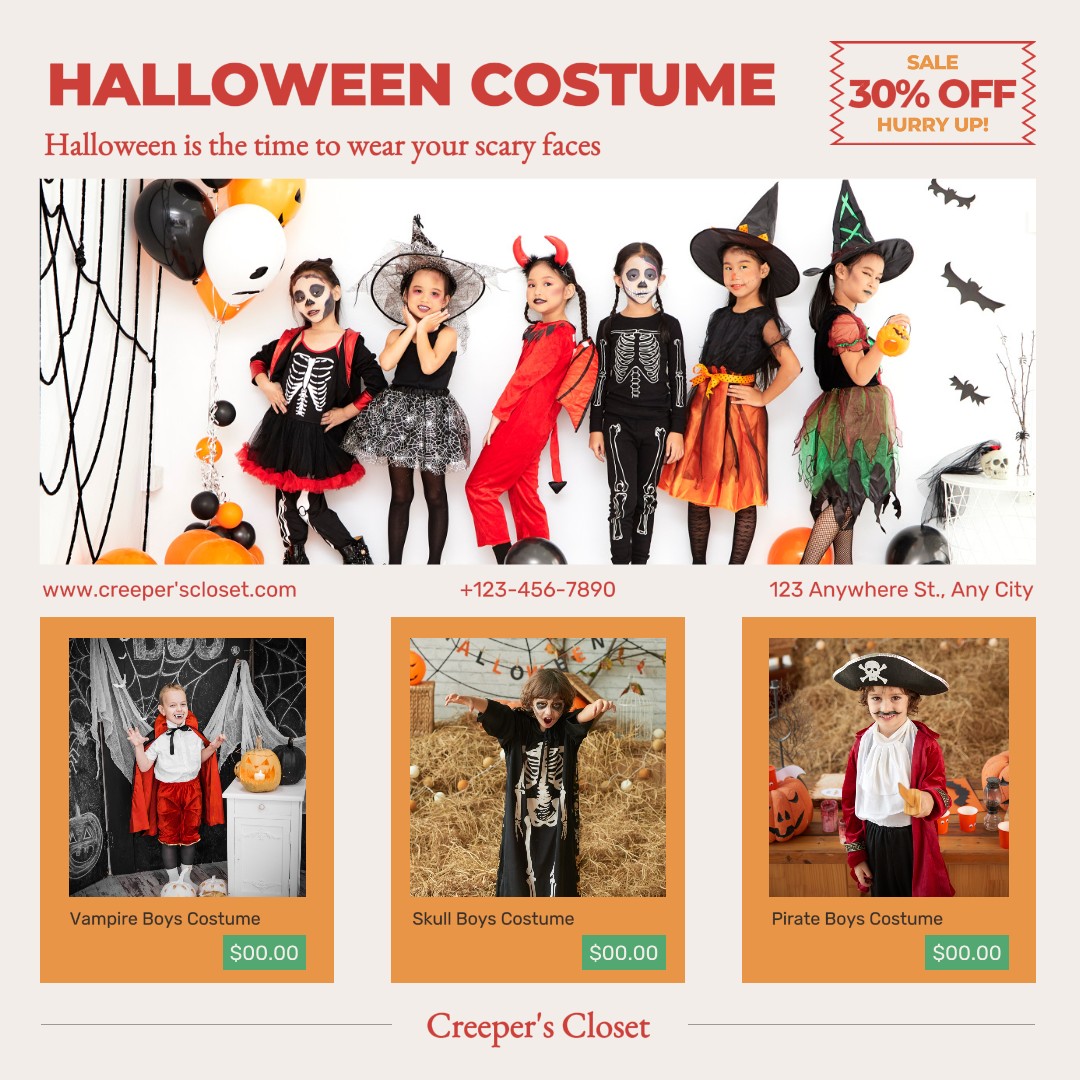This screenshot has height=1080, width=1080.
Task: Click the Skull Boys Costume label
Action: point(493,919)
